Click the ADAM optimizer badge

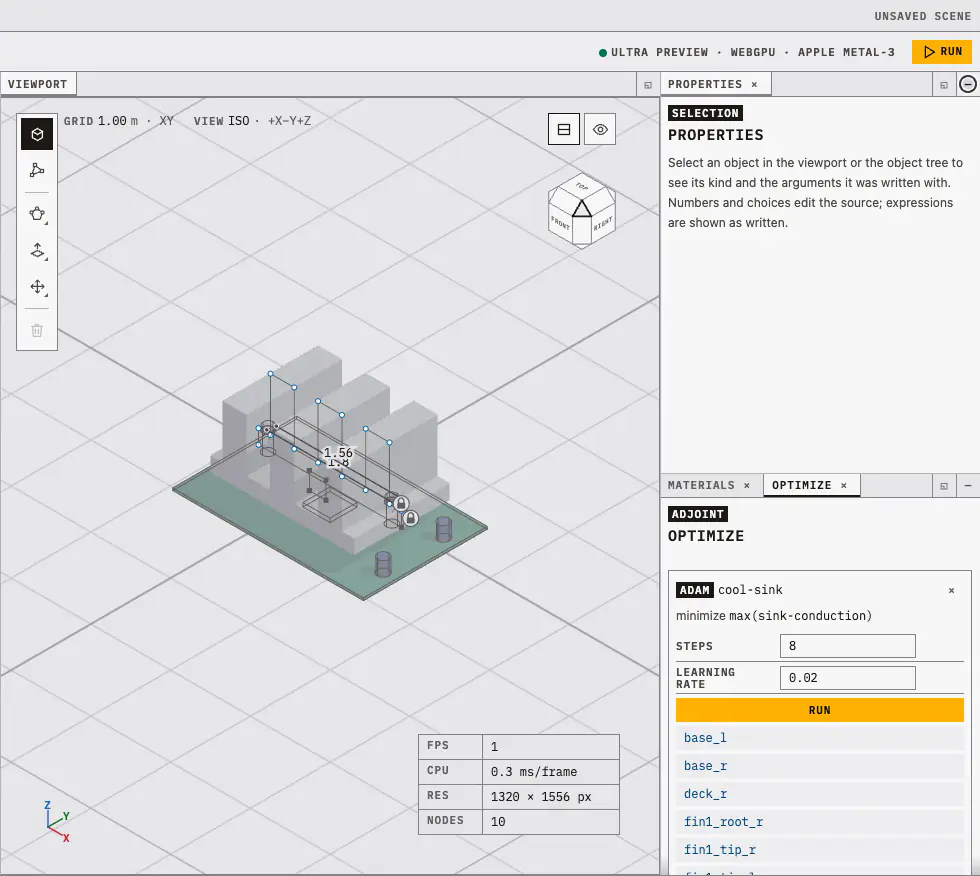pyautogui.click(x=694, y=590)
